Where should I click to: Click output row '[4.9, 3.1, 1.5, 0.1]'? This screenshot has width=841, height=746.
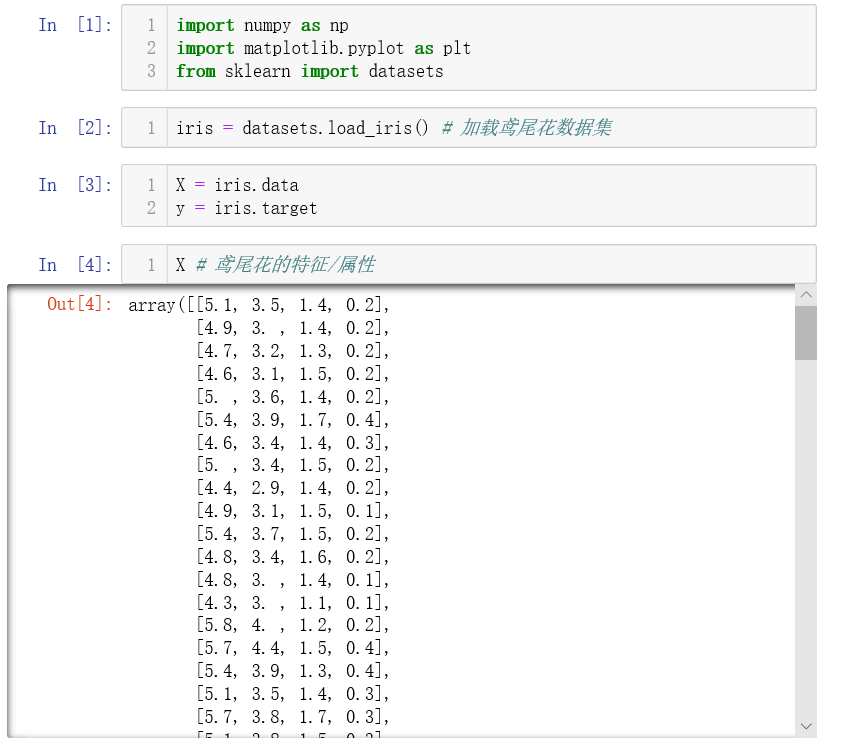pos(292,511)
